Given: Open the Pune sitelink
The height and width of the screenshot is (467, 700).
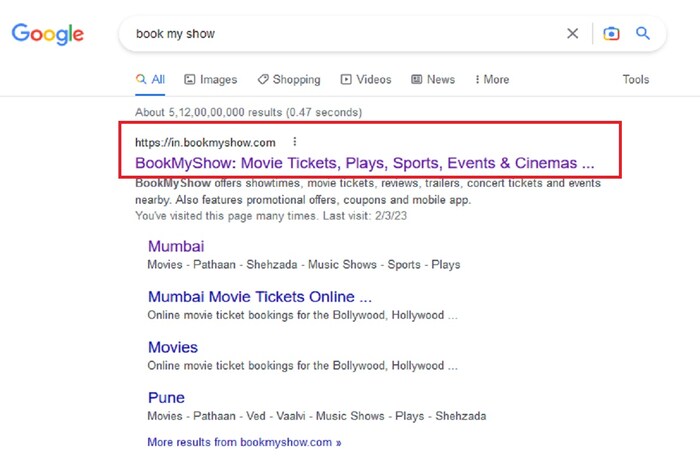Looking at the screenshot, I should 166,397.
